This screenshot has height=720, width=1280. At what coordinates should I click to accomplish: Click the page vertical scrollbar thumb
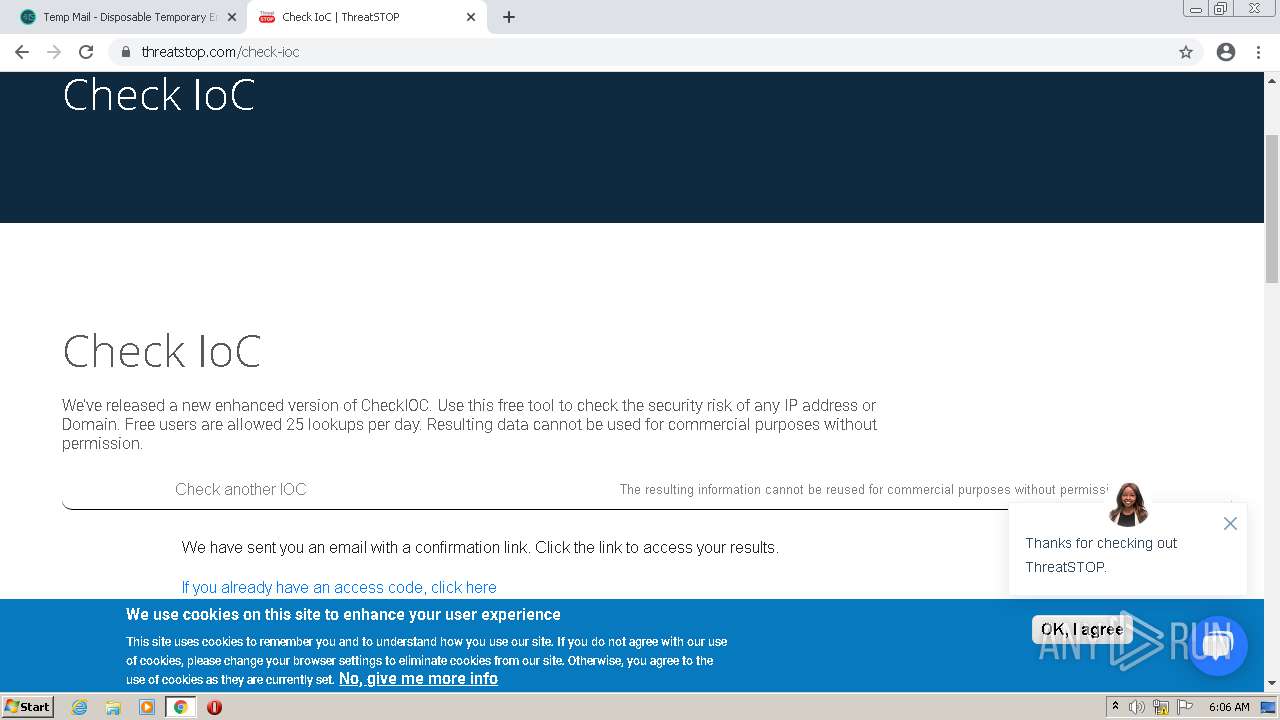[1272, 208]
